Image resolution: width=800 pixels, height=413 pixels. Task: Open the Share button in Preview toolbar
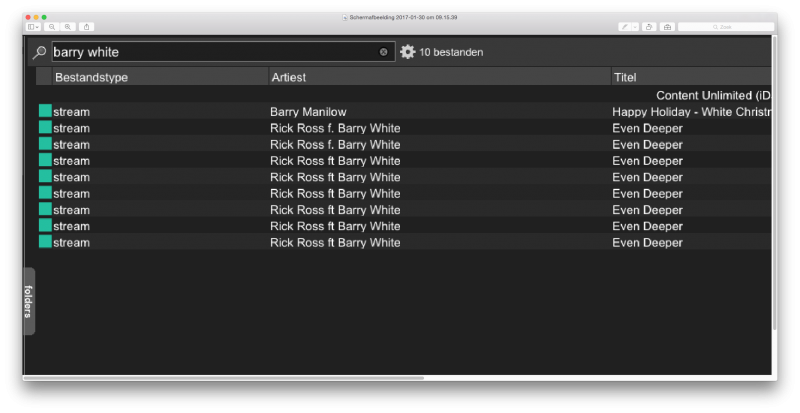(86, 27)
